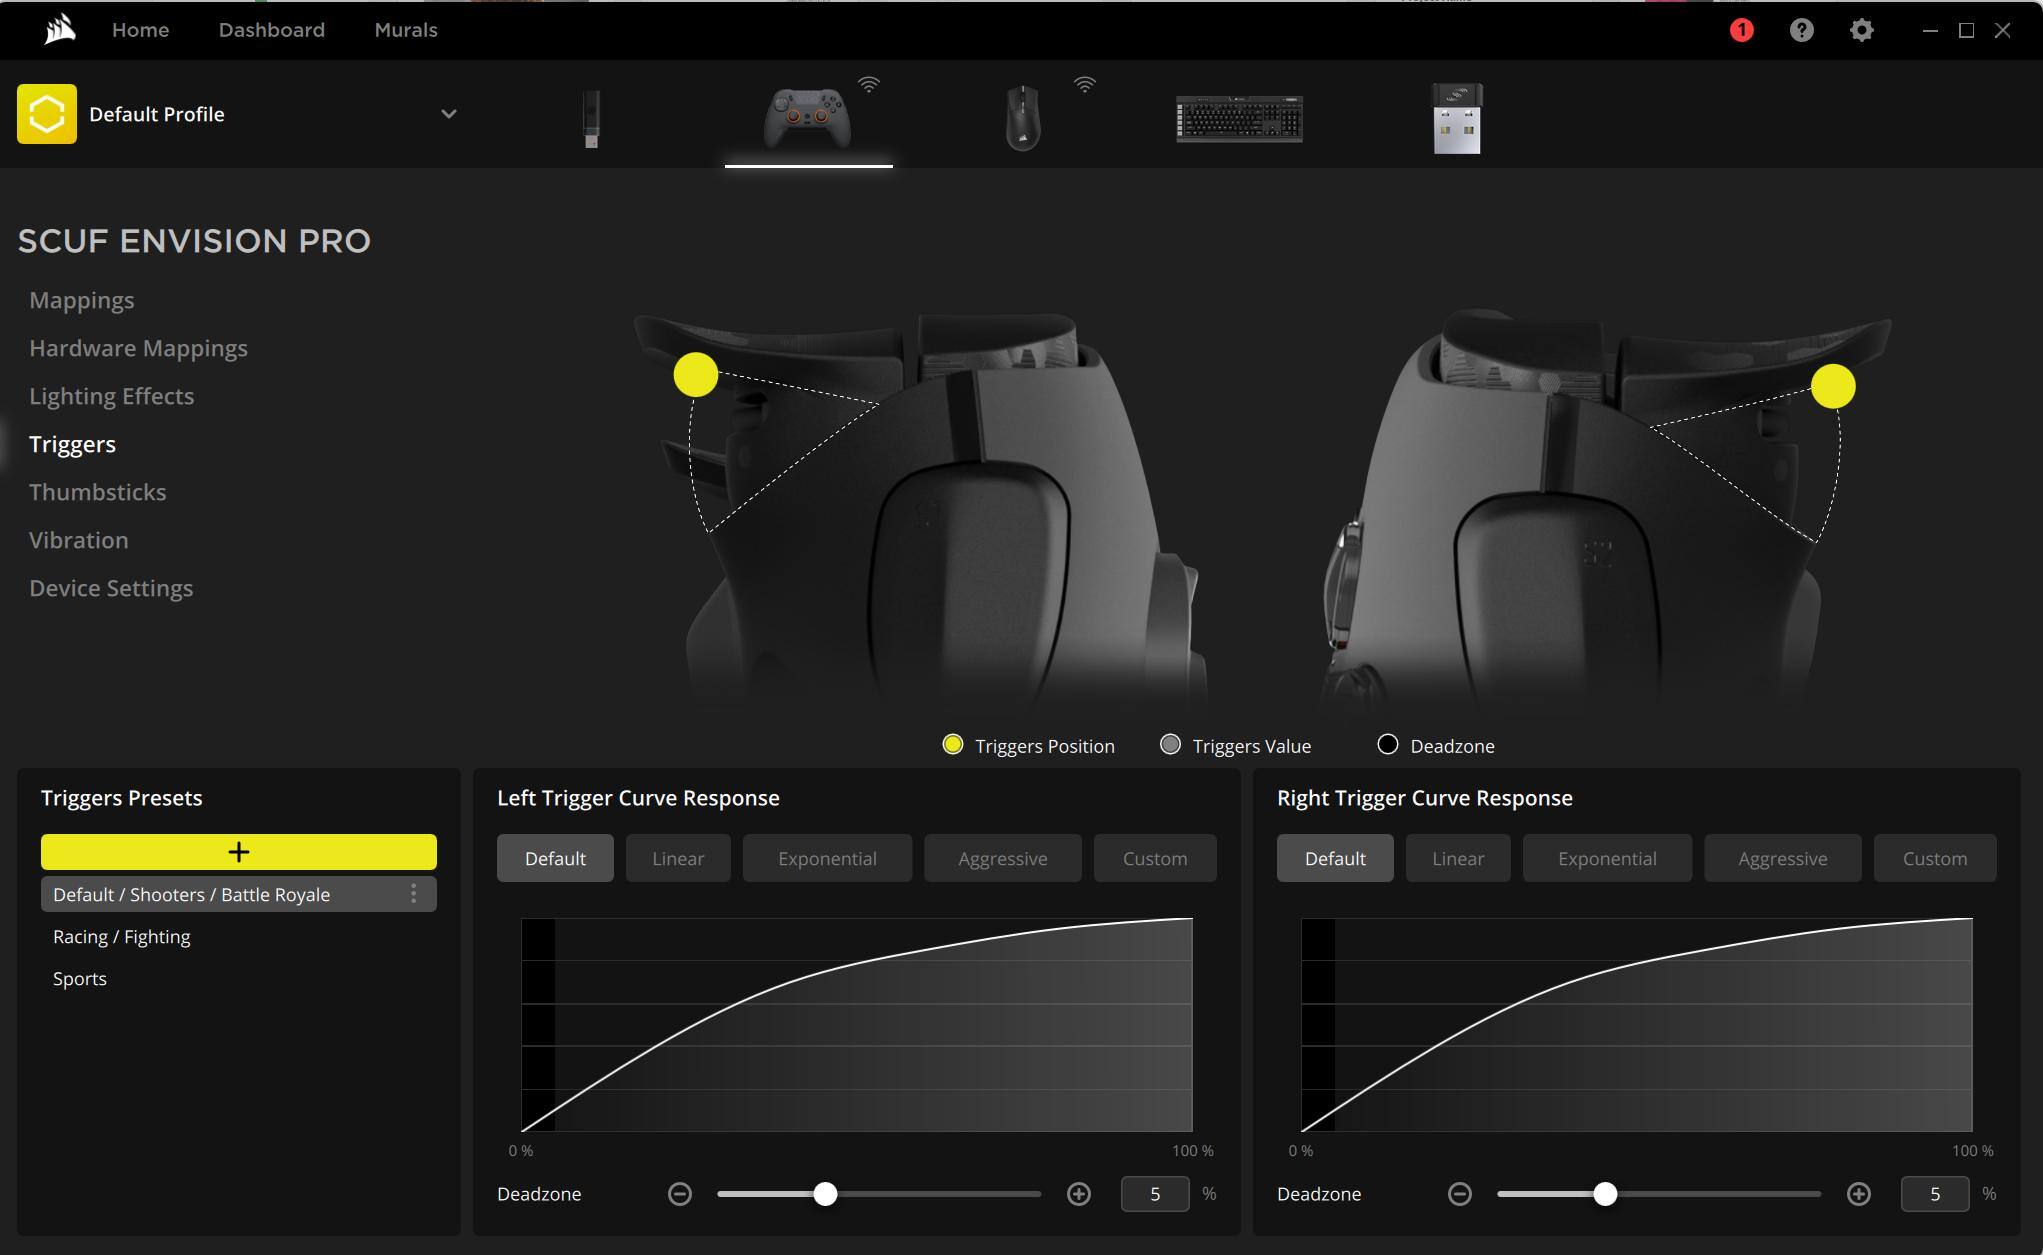Select the wireless mouse device icon
This screenshot has height=1255, width=2043.
pos(1022,118)
